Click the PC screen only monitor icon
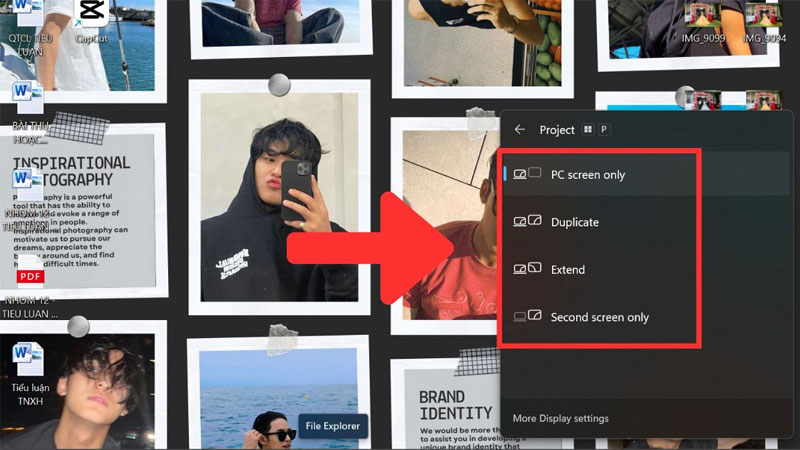 point(527,173)
